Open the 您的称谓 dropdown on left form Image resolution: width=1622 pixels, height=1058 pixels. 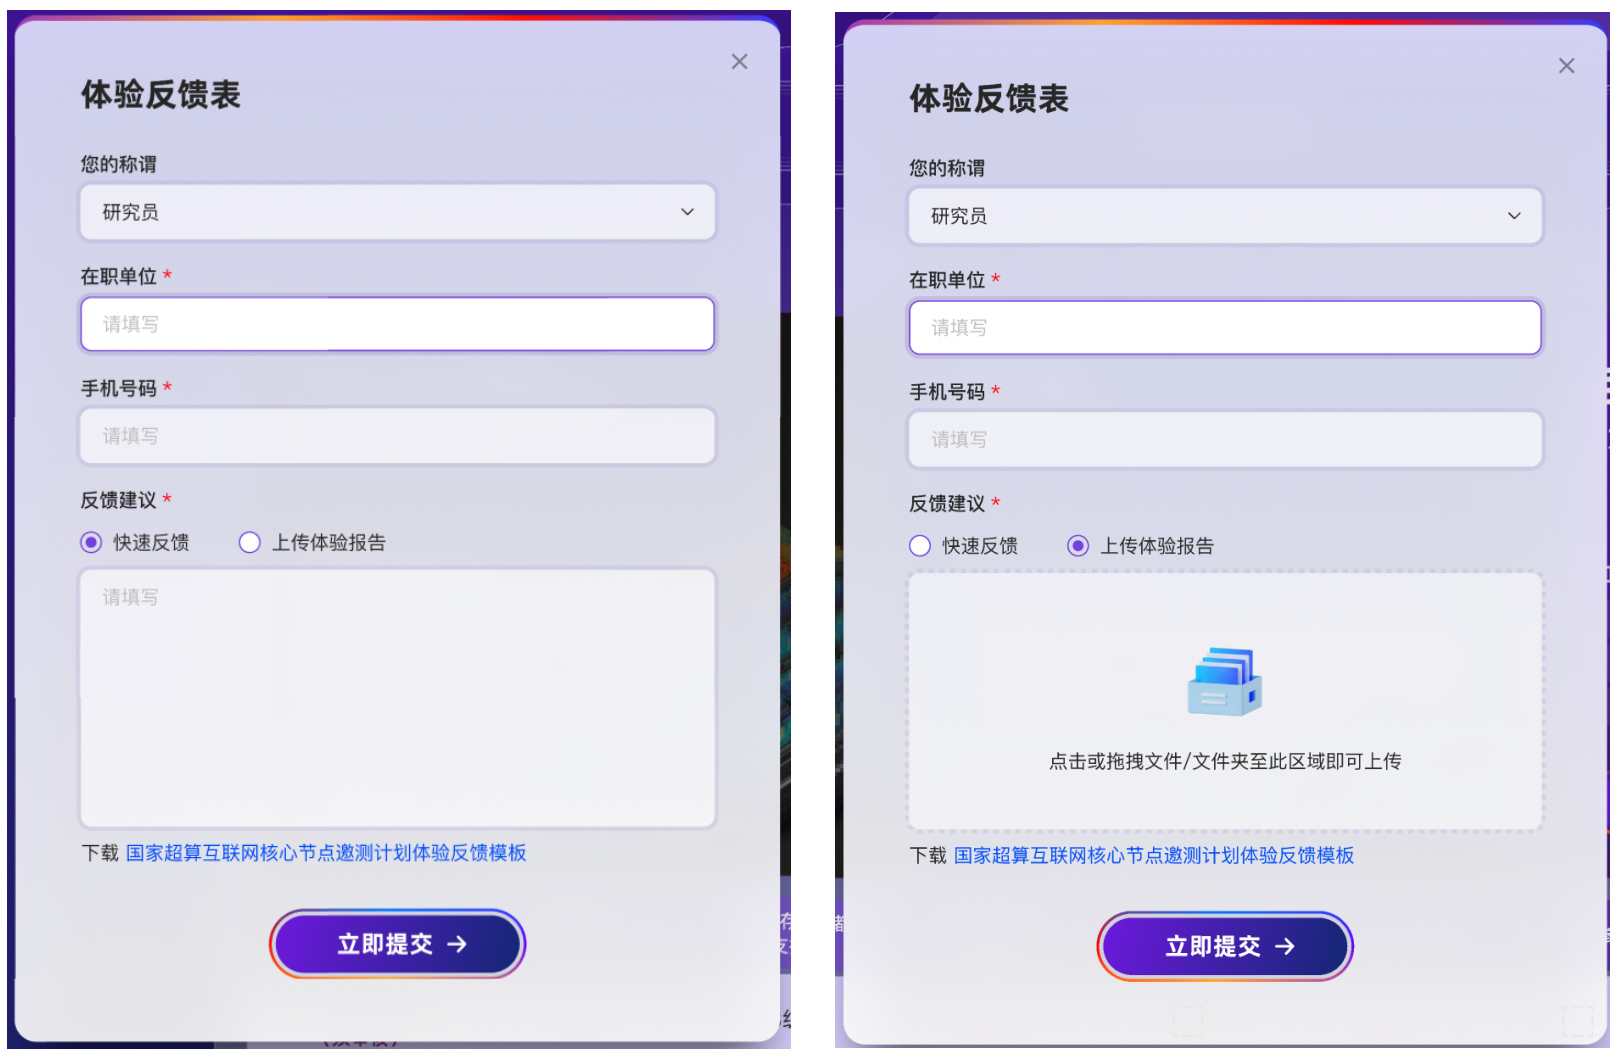(397, 212)
